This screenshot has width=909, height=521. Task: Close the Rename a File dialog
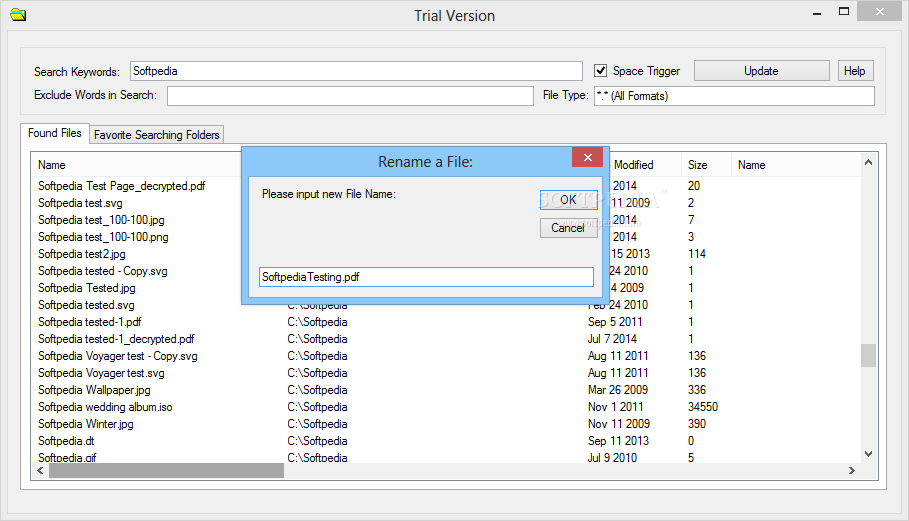pos(587,158)
